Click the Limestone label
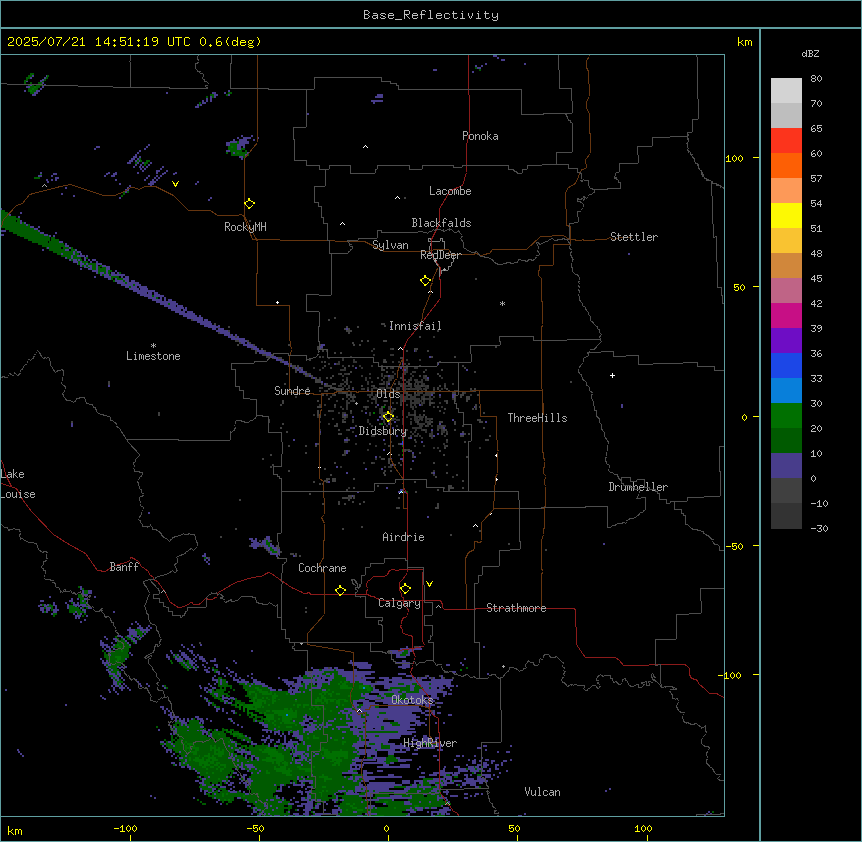Screen dimensions: 862x842 153,356
